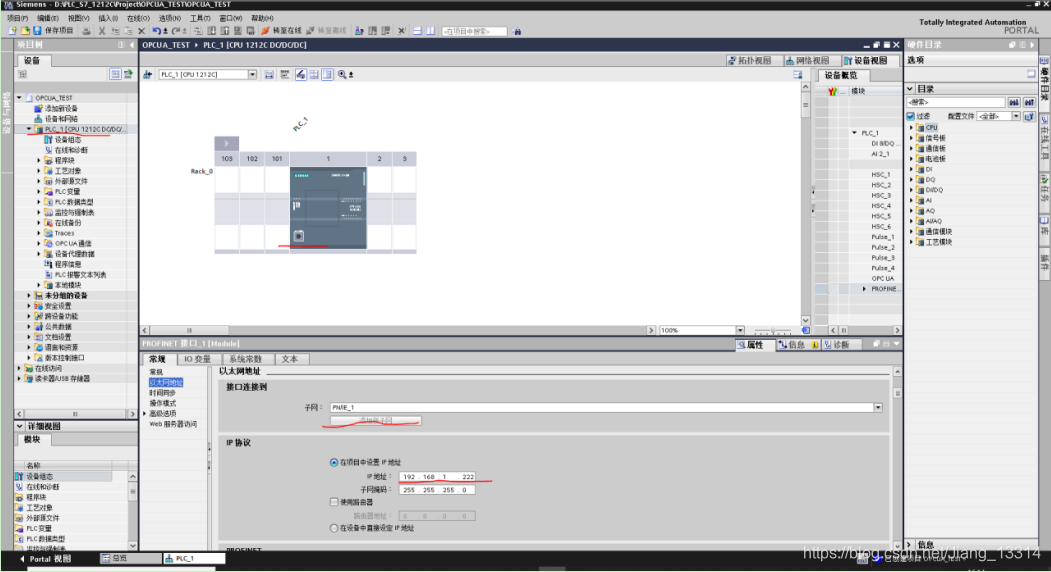
Task: Click Portal view (Portal 视图) button at bottom
Action: [x=45, y=559]
